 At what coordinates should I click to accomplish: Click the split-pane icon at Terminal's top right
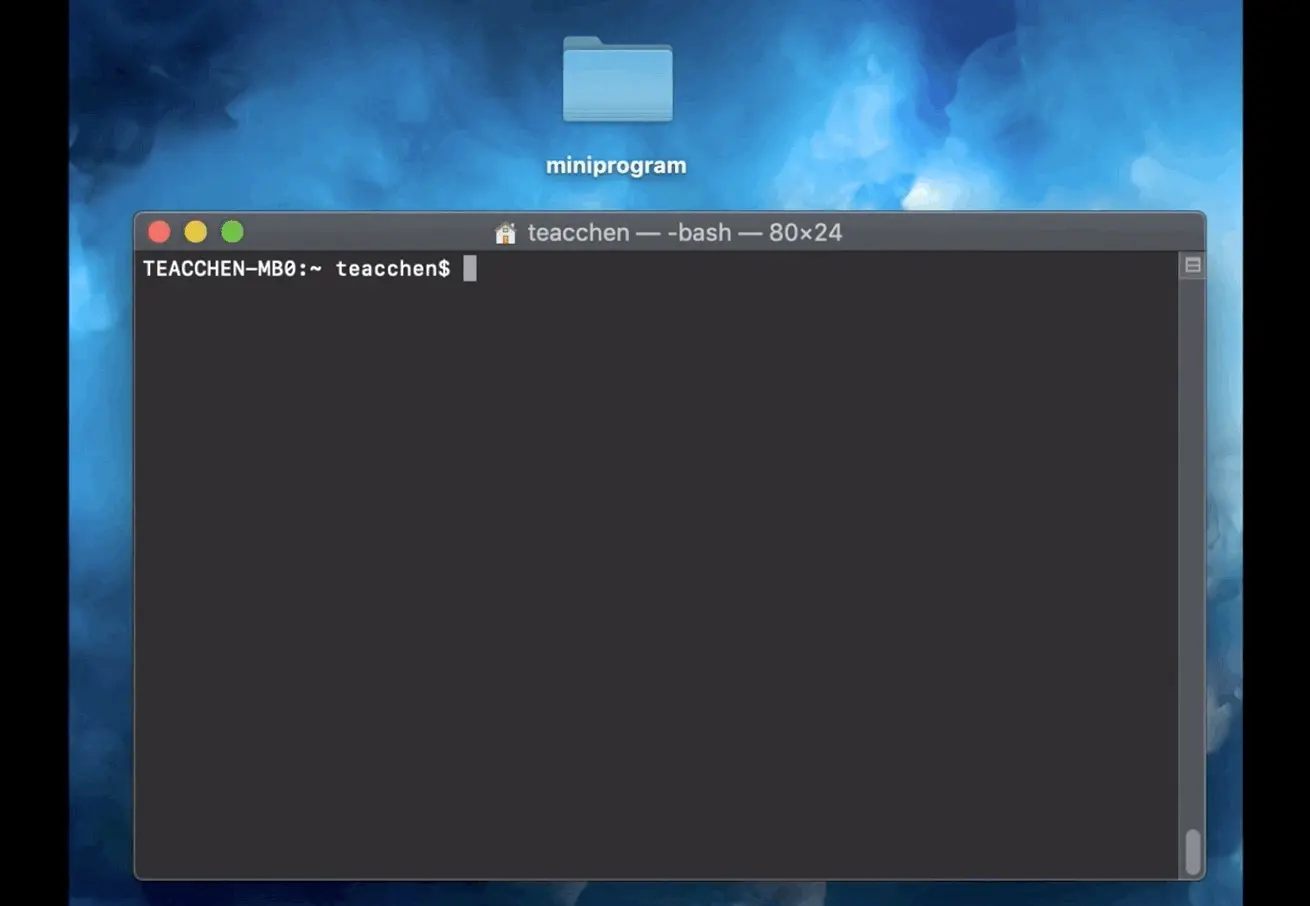pyautogui.click(x=1192, y=263)
